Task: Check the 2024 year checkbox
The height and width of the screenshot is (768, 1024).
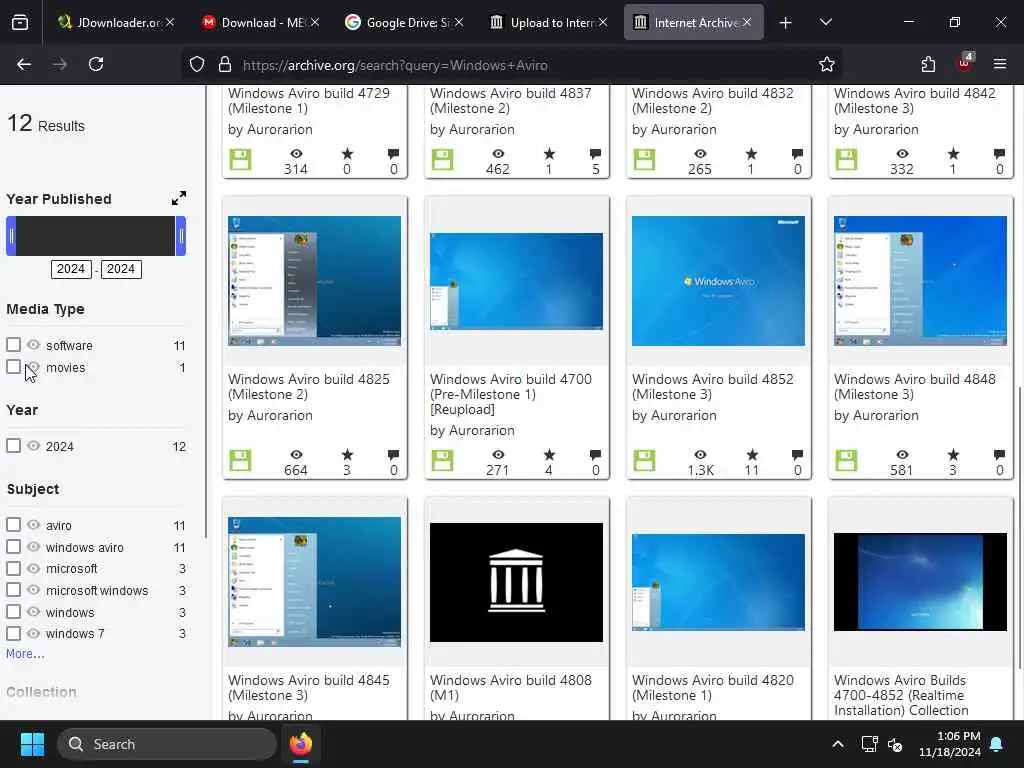Action: (x=13, y=445)
